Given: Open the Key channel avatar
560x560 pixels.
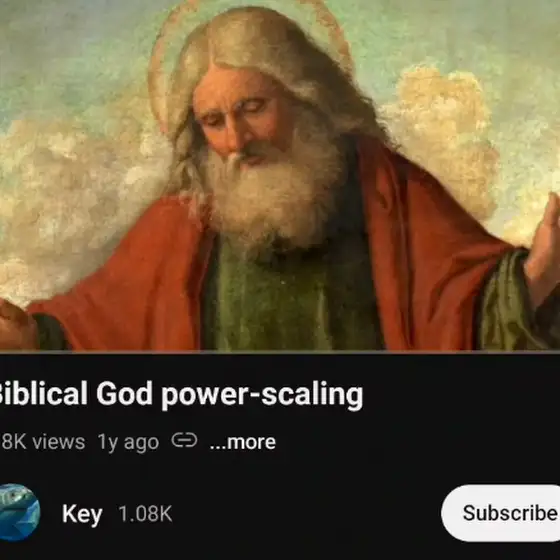Looking at the screenshot, I should coord(18,512).
